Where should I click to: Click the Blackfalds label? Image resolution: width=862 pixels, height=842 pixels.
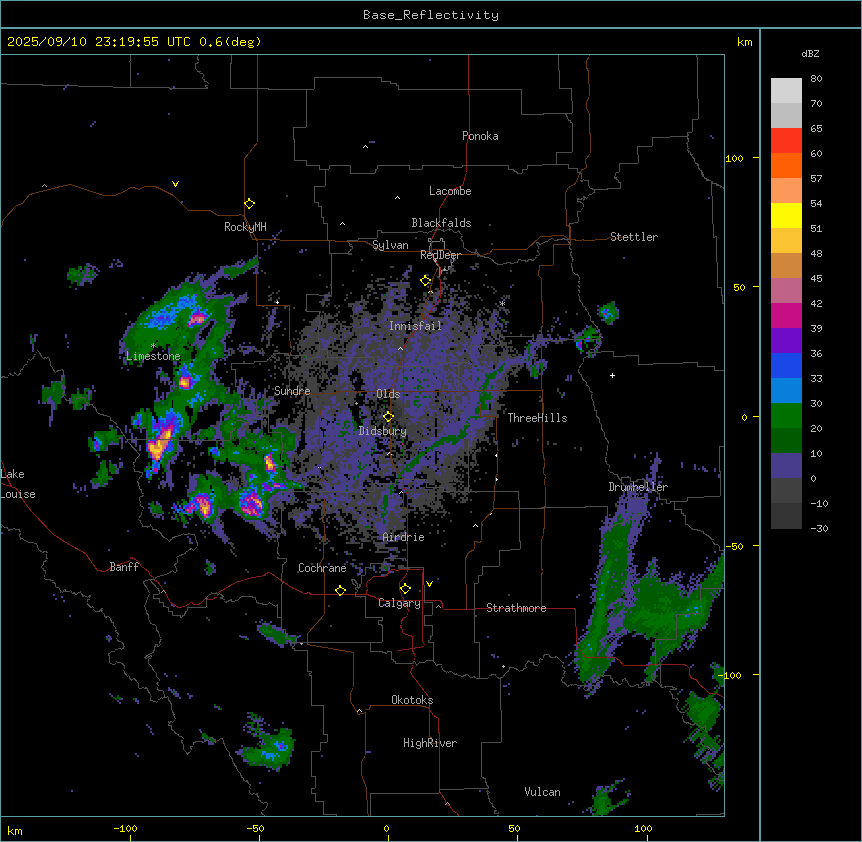click(x=441, y=223)
